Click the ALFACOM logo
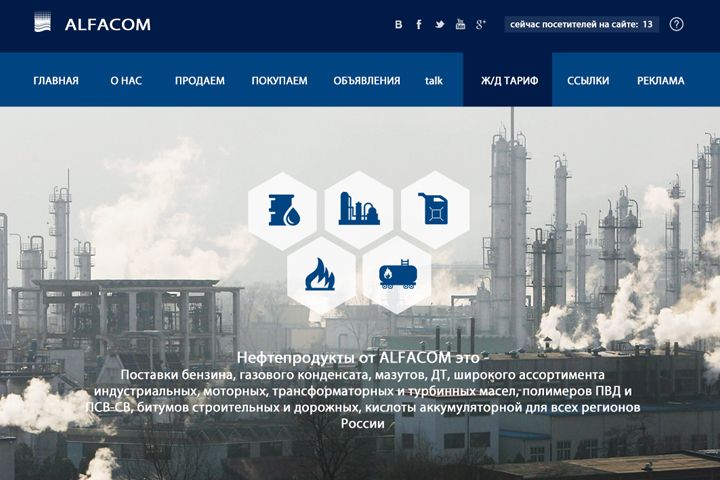 [x=93, y=24]
